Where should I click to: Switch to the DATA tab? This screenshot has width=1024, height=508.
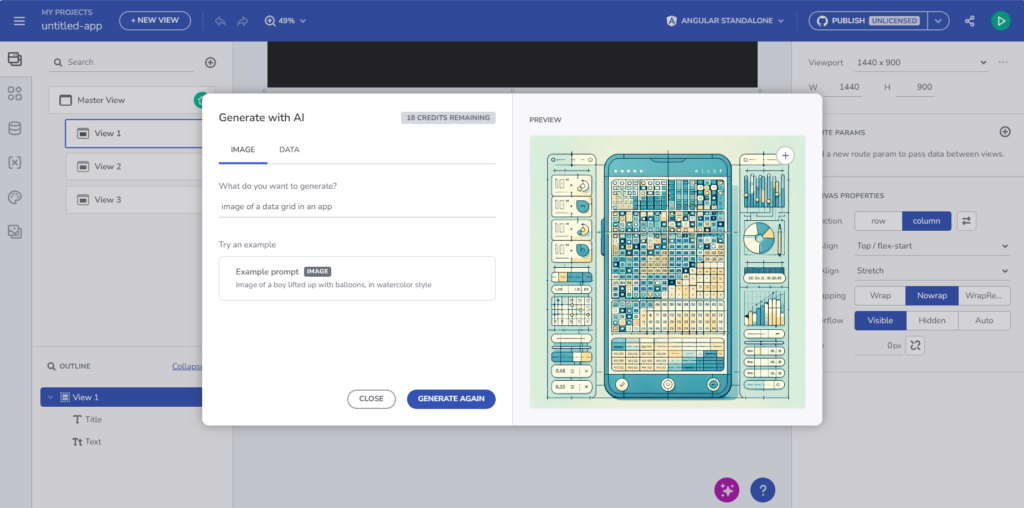tap(289, 150)
